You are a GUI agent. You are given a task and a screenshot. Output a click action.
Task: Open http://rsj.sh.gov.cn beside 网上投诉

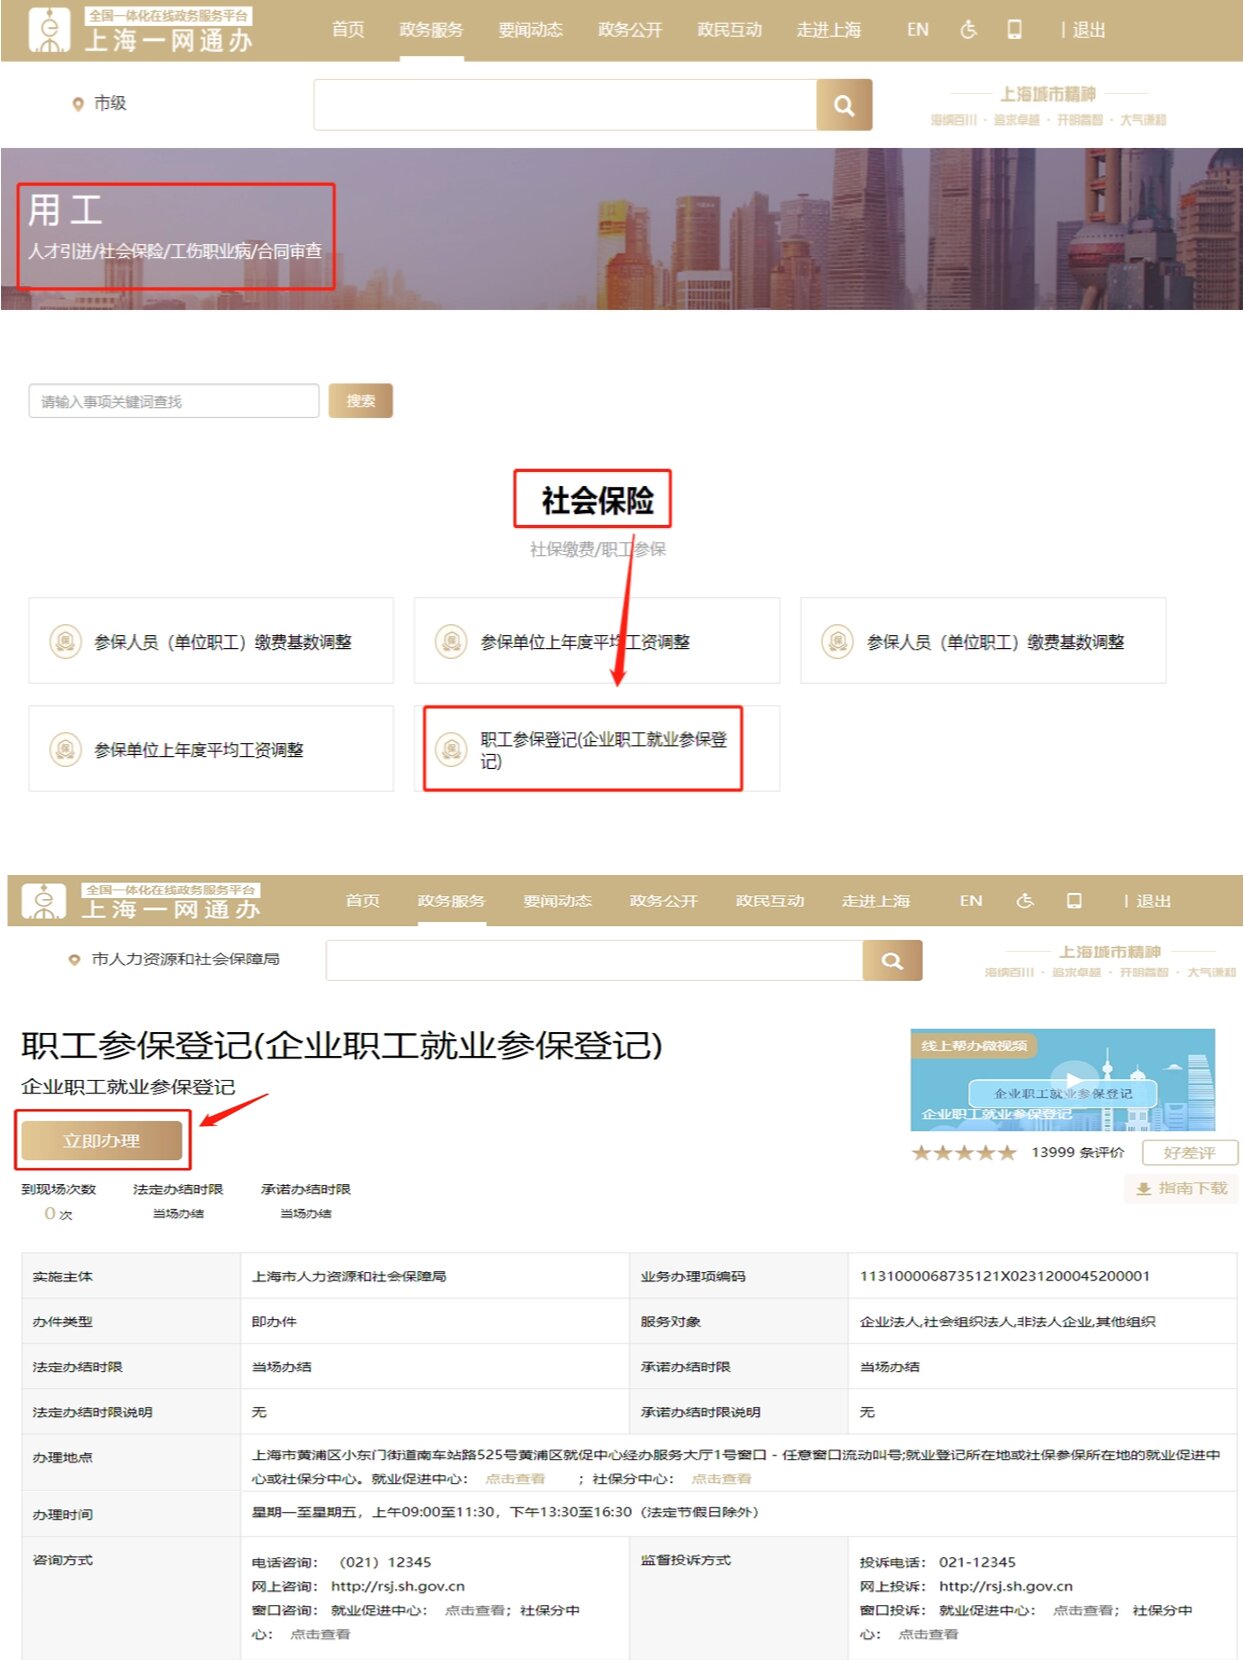click(x=1006, y=1586)
